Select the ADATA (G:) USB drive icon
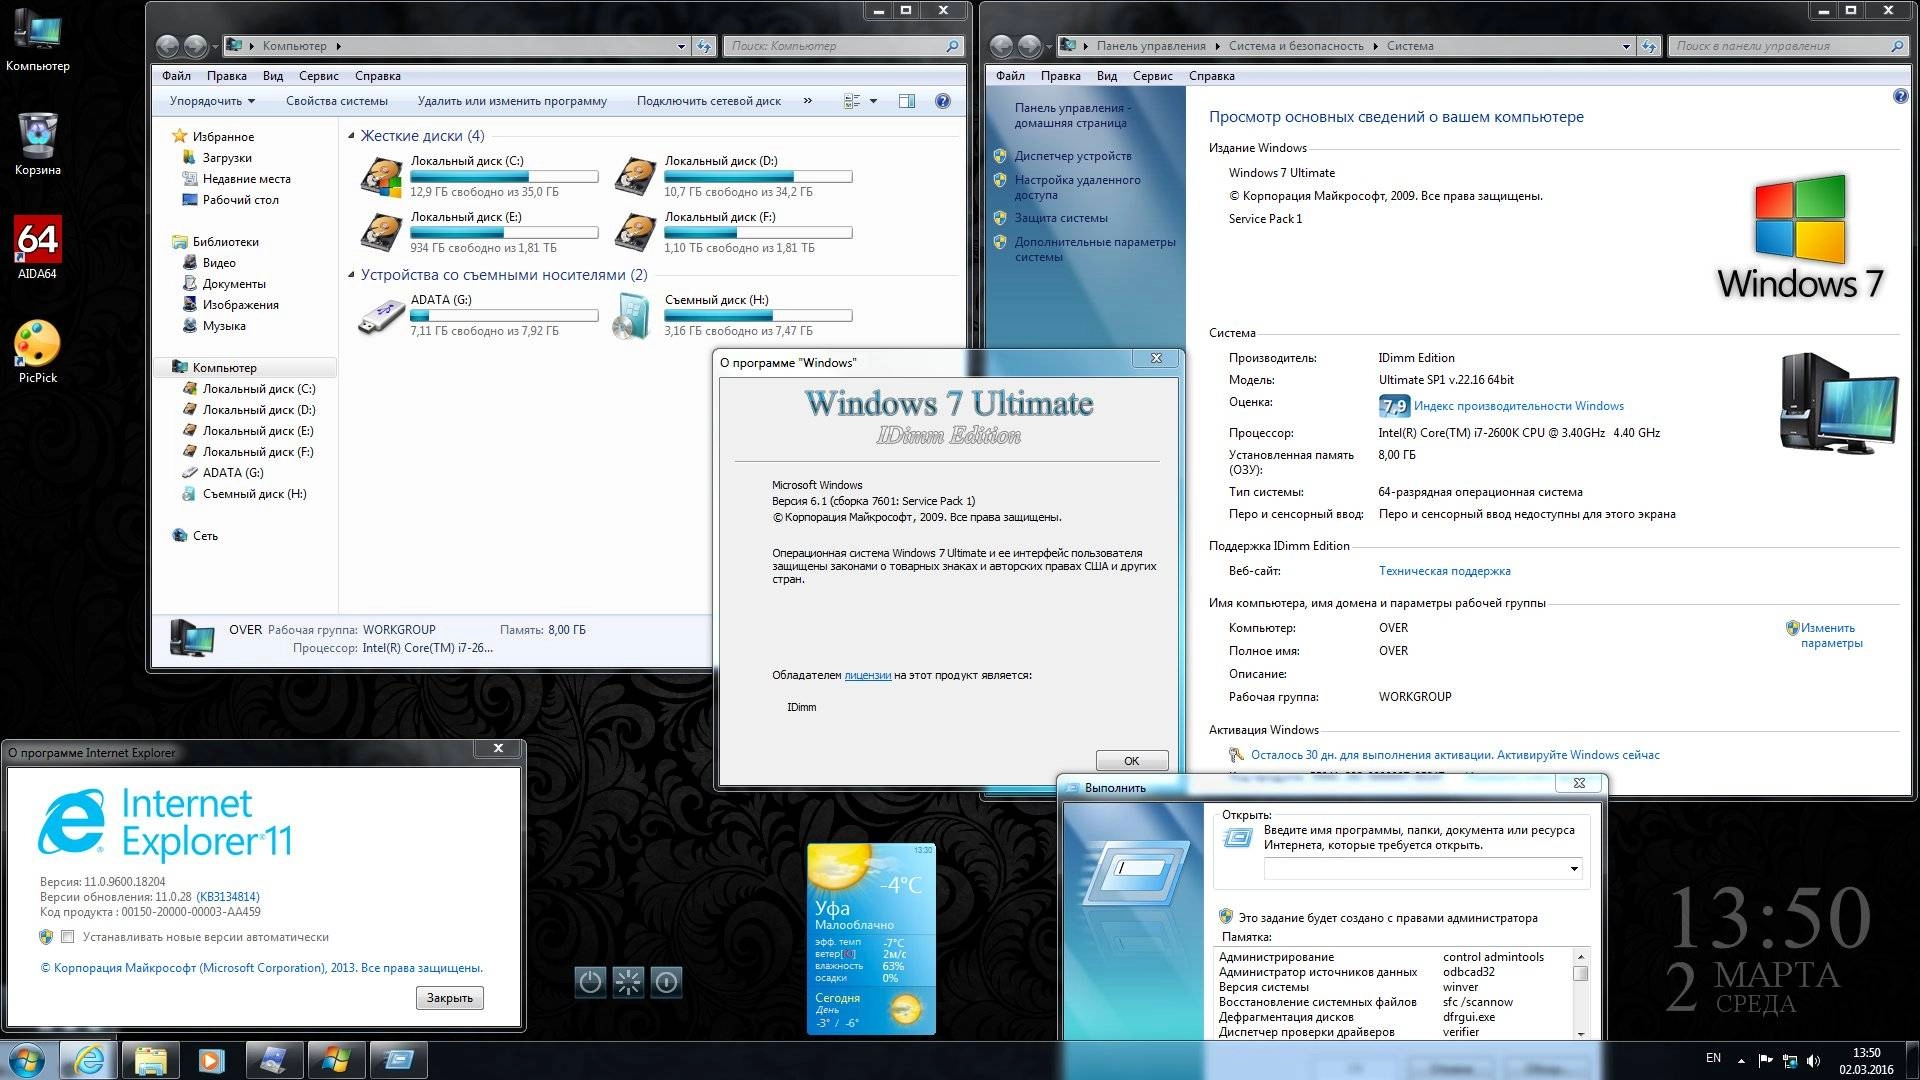Viewport: 1920px width, 1080px height. coord(382,315)
